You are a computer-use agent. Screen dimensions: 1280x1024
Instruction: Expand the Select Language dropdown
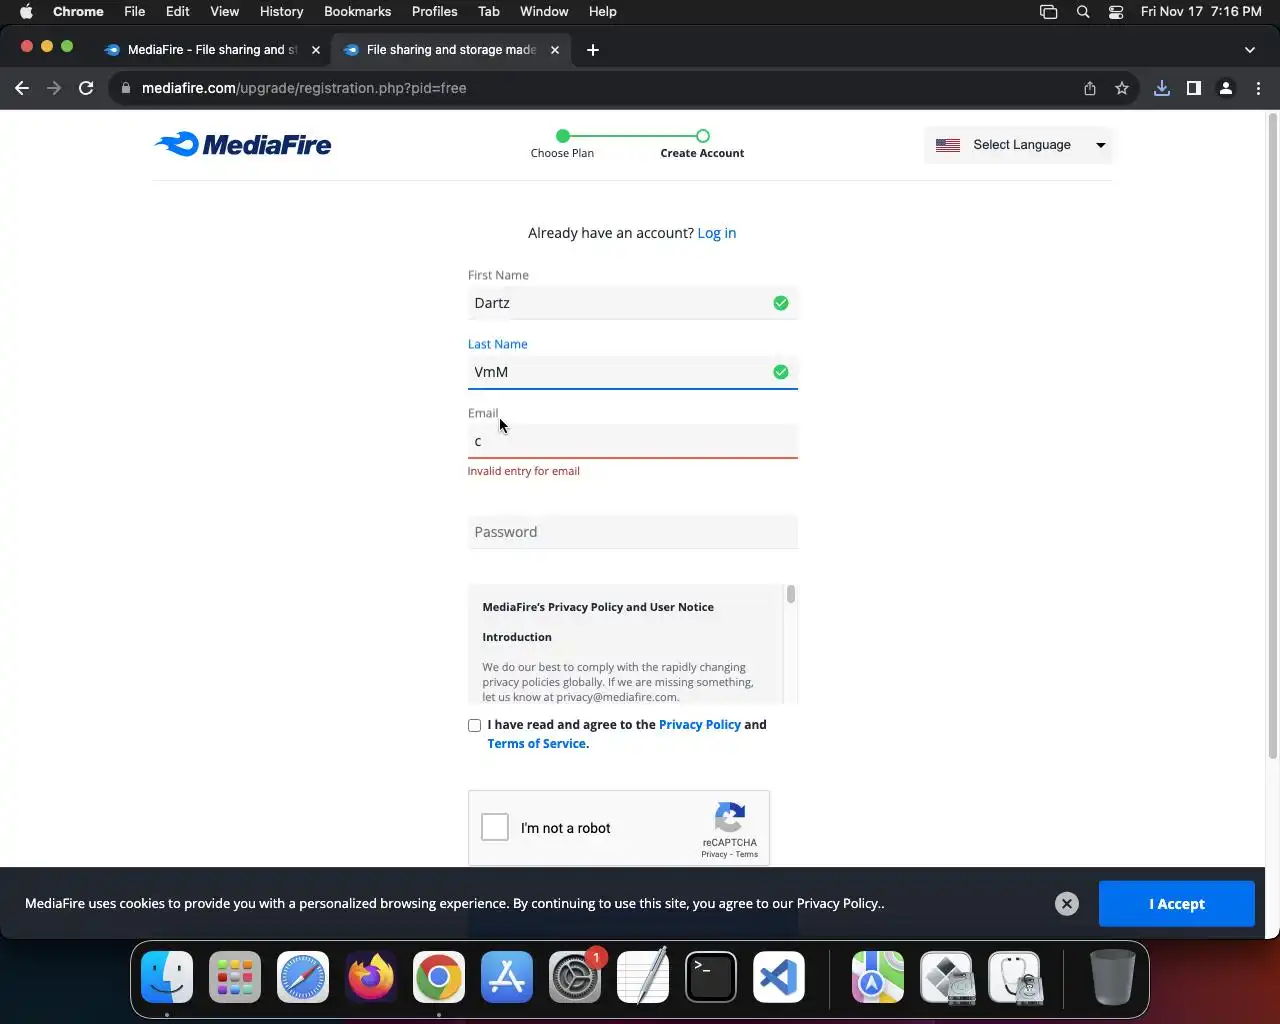click(x=1019, y=145)
